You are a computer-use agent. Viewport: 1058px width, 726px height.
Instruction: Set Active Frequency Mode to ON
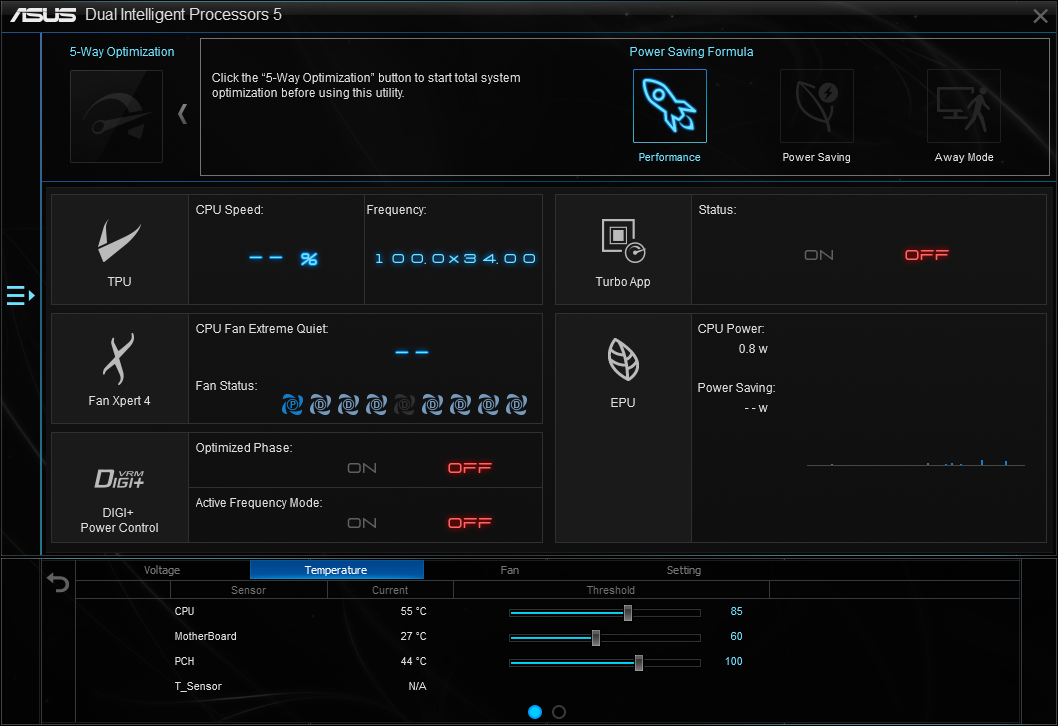click(x=362, y=523)
